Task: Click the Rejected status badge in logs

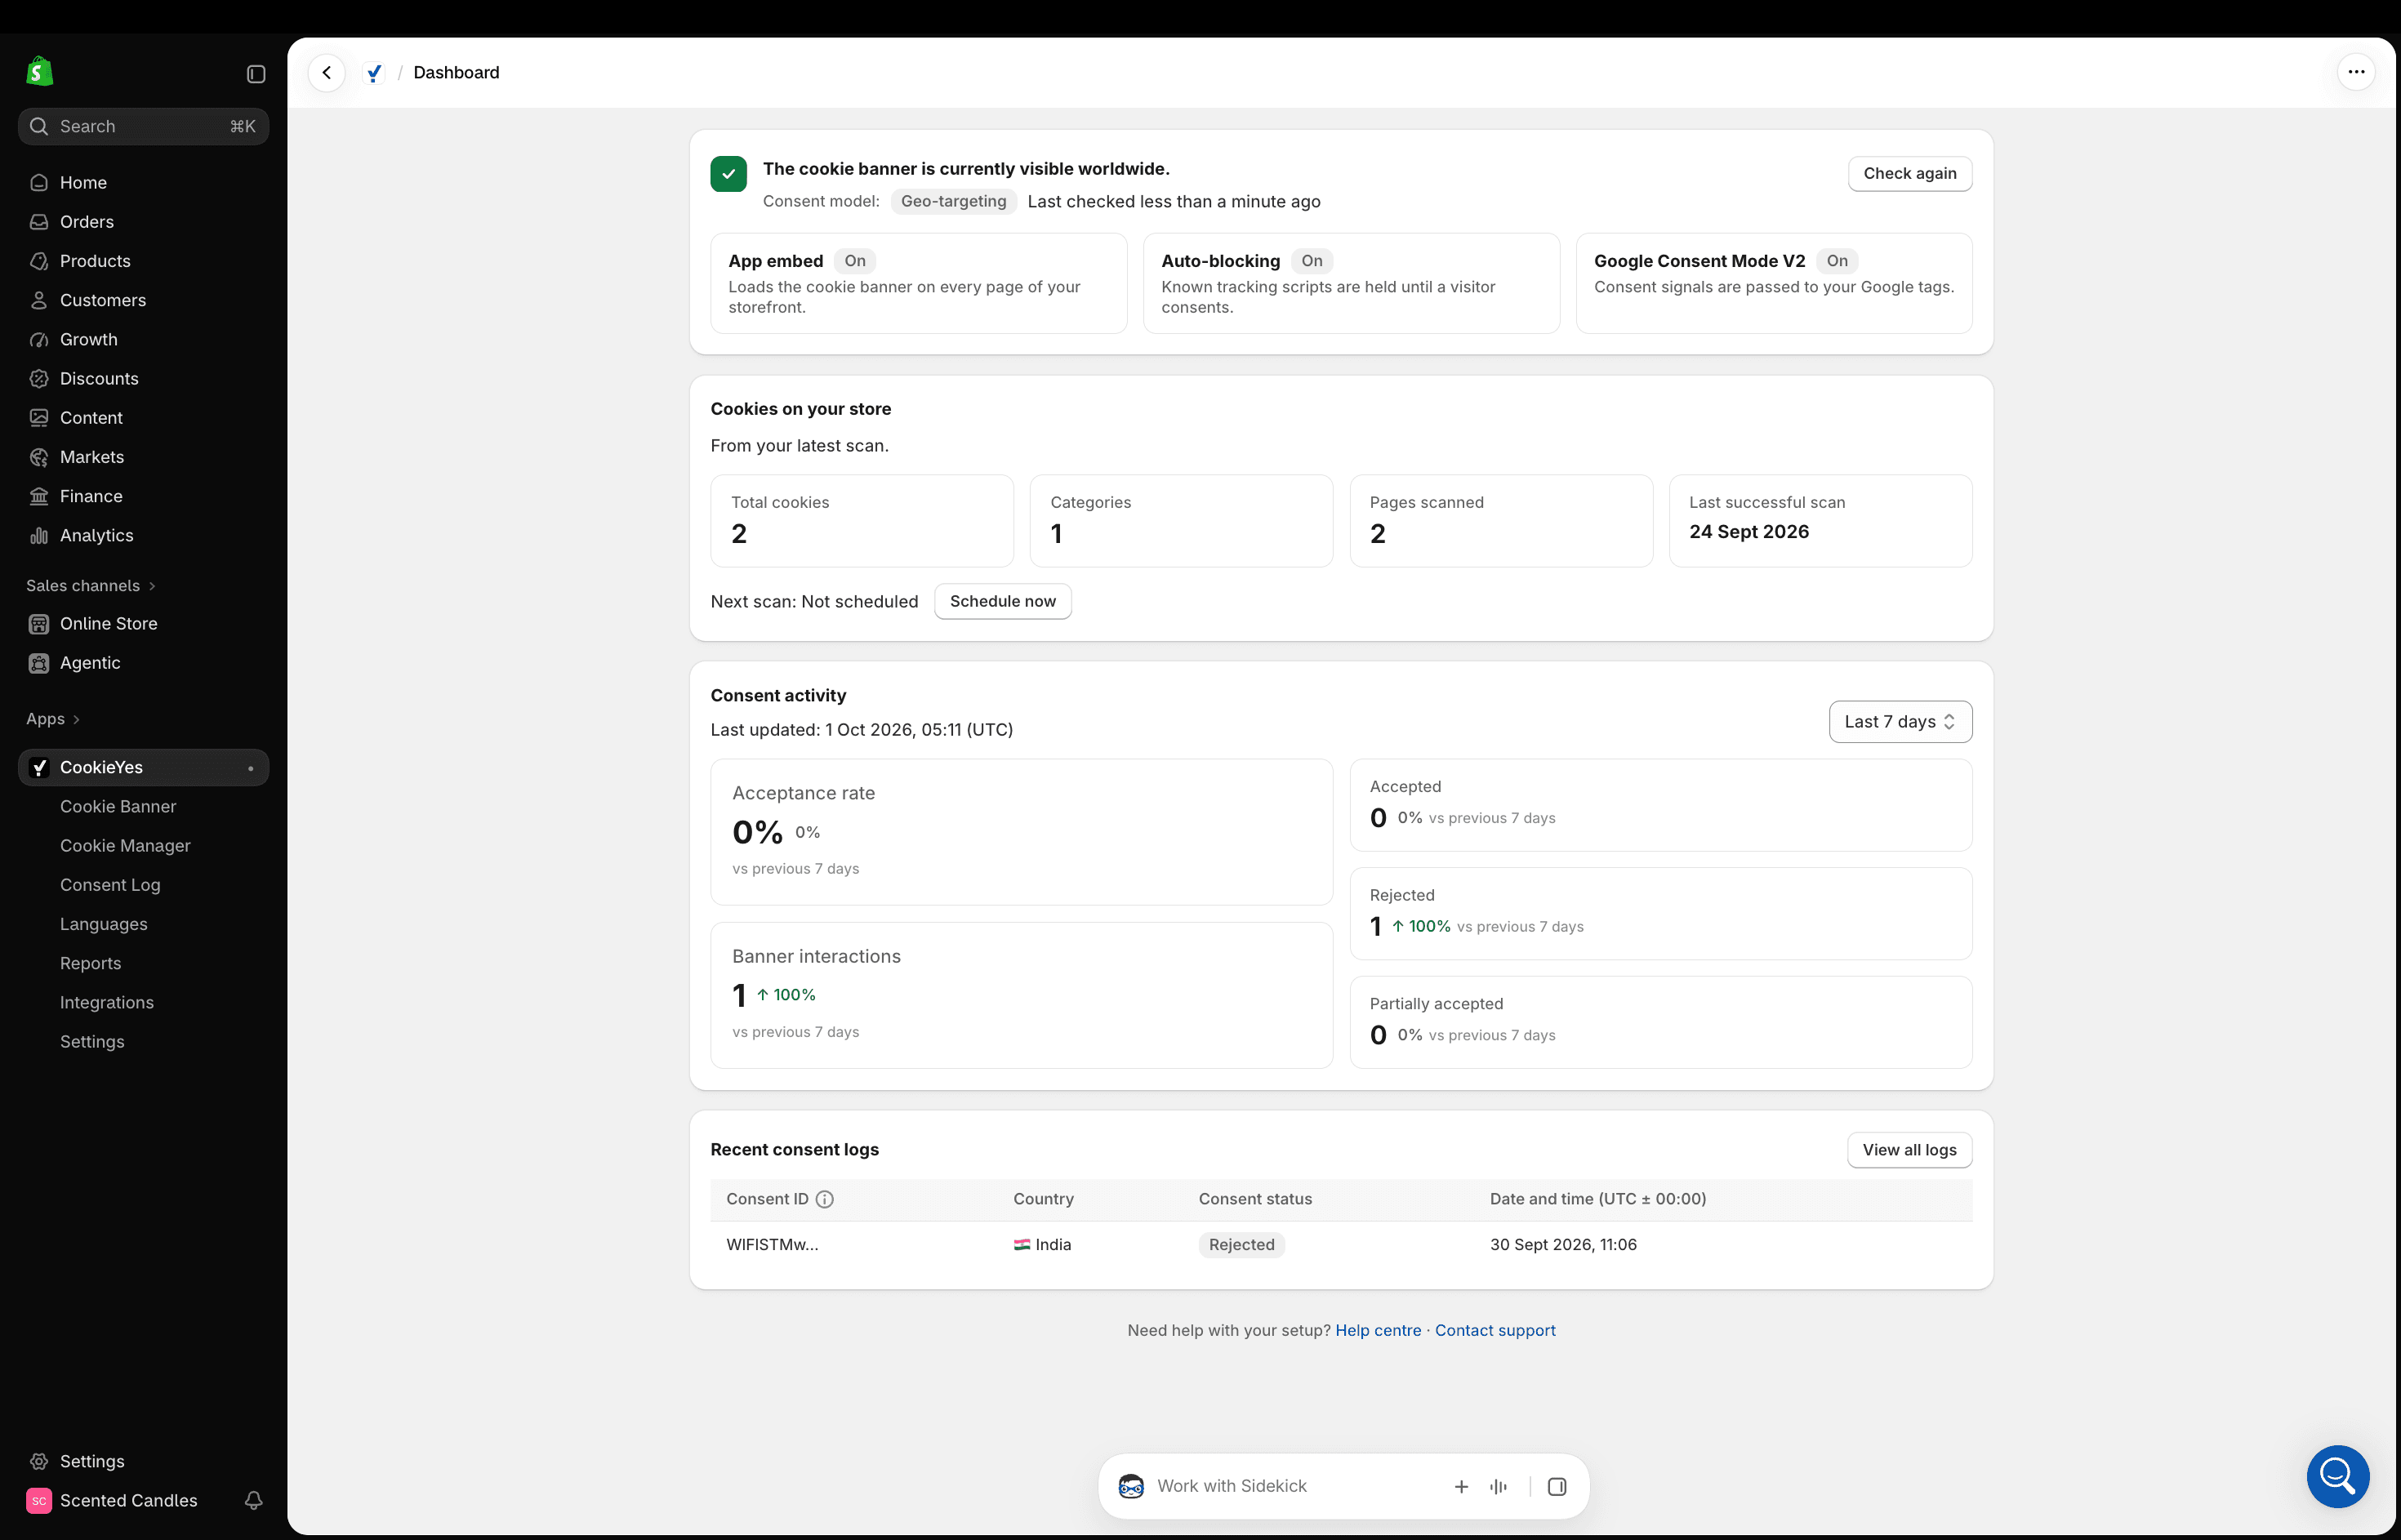Action: pyautogui.click(x=1241, y=1245)
